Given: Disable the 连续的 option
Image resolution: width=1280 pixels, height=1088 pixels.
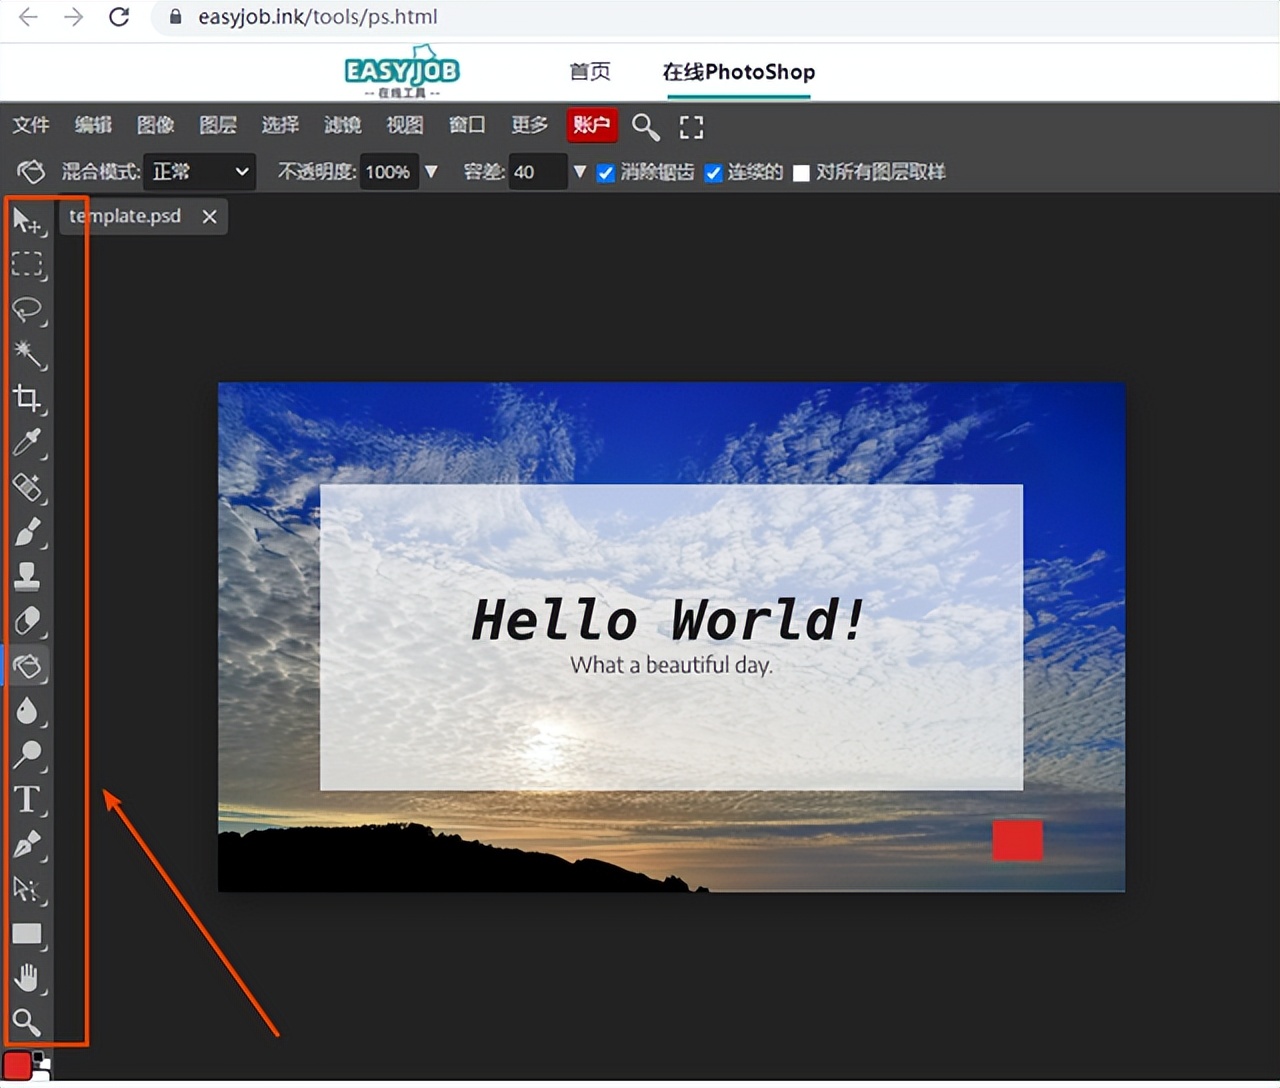Looking at the screenshot, I should pyautogui.click(x=713, y=172).
